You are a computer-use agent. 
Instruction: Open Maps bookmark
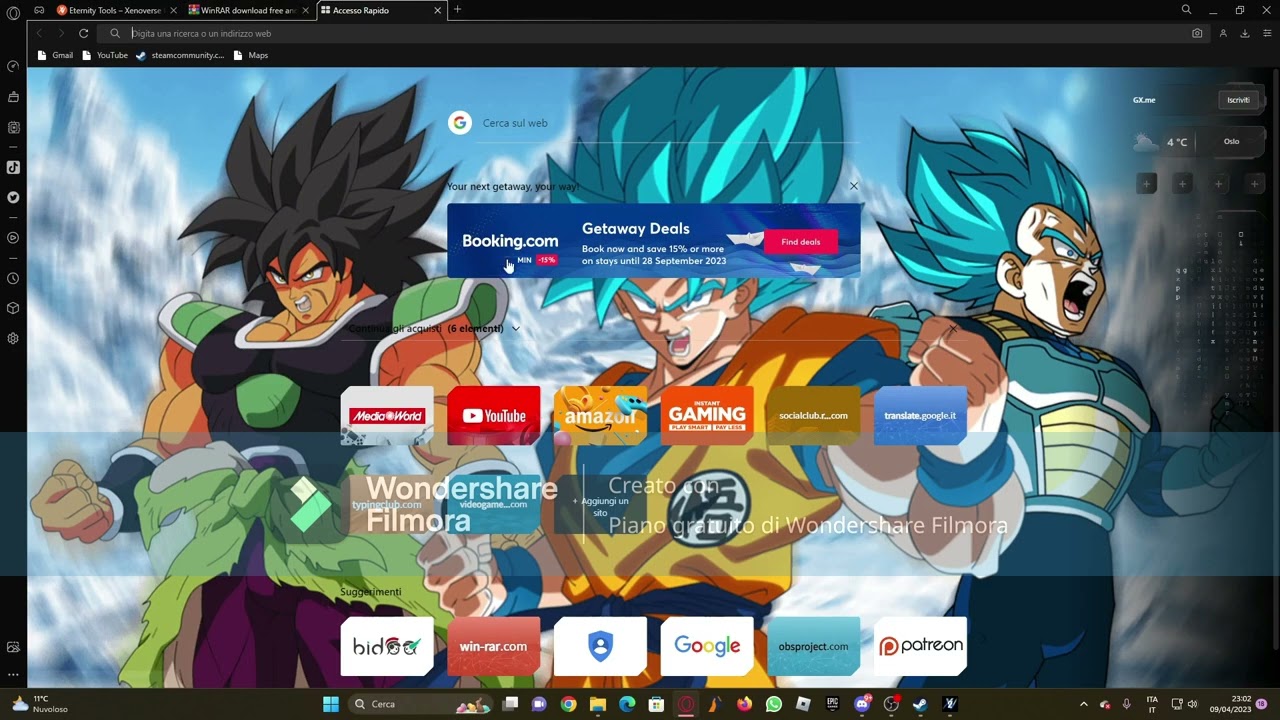coord(250,55)
